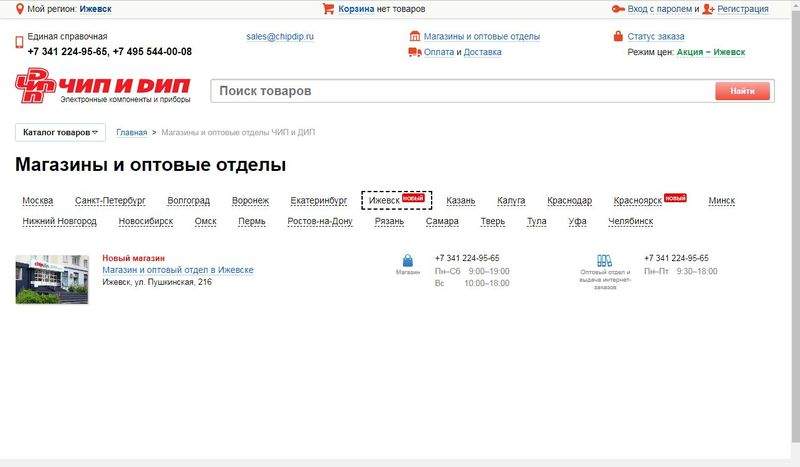Click the key icon beside Вход с паролем

click(x=618, y=9)
